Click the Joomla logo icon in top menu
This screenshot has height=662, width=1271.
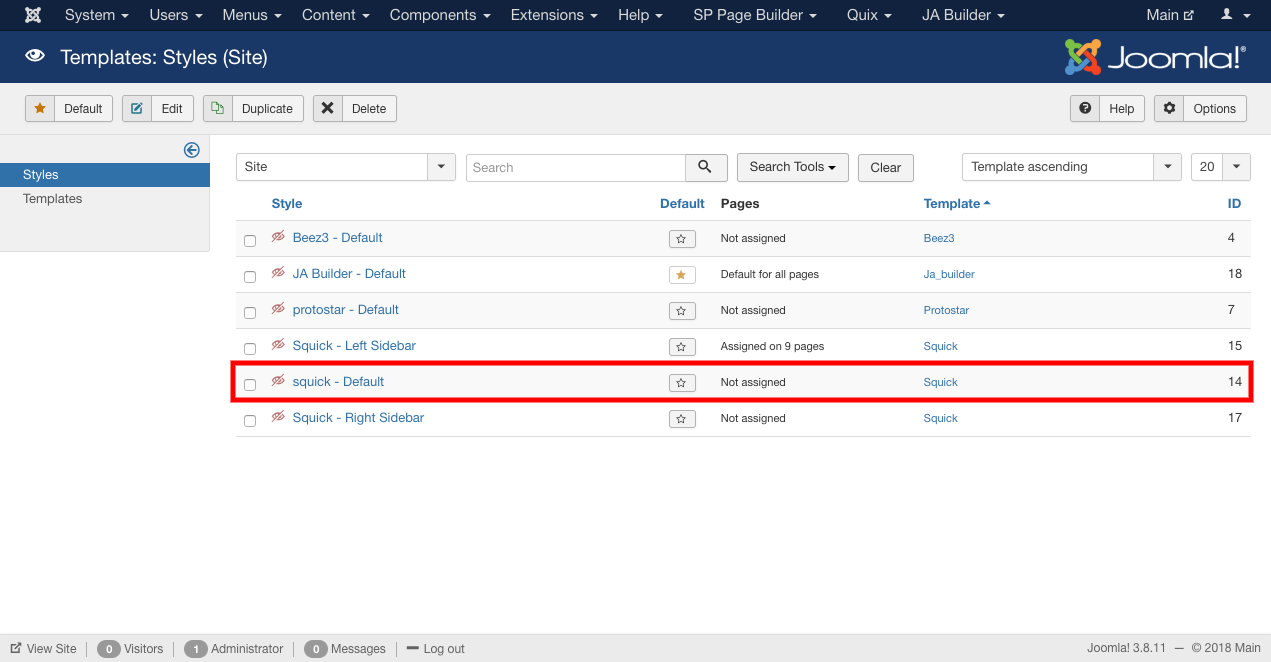(x=33, y=15)
